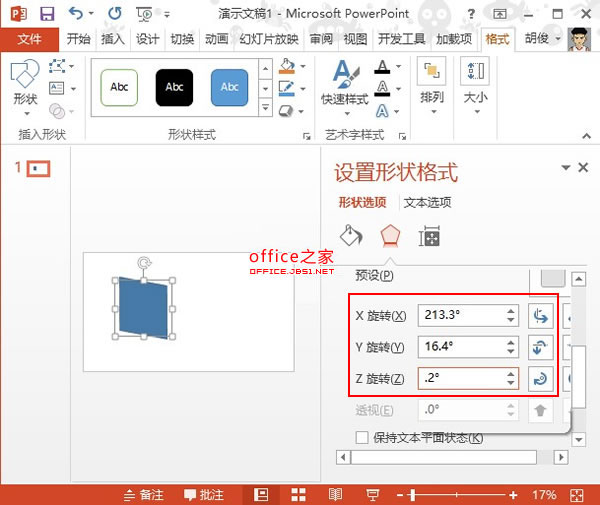Select Shape Options (形状选项) in pane
Image resolution: width=600 pixels, height=505 pixels.
tap(362, 202)
